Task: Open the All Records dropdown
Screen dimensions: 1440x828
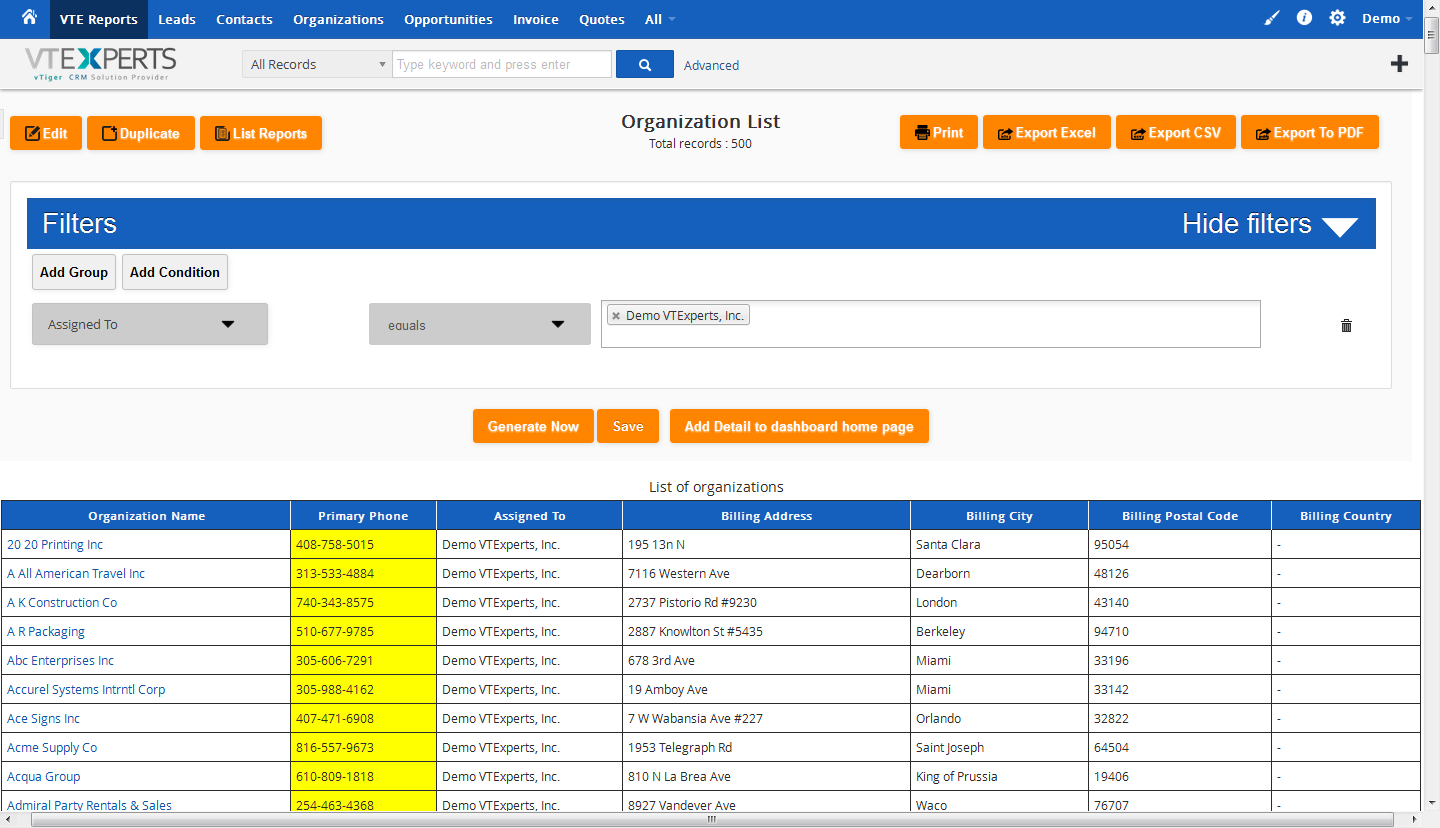Action: pos(317,64)
